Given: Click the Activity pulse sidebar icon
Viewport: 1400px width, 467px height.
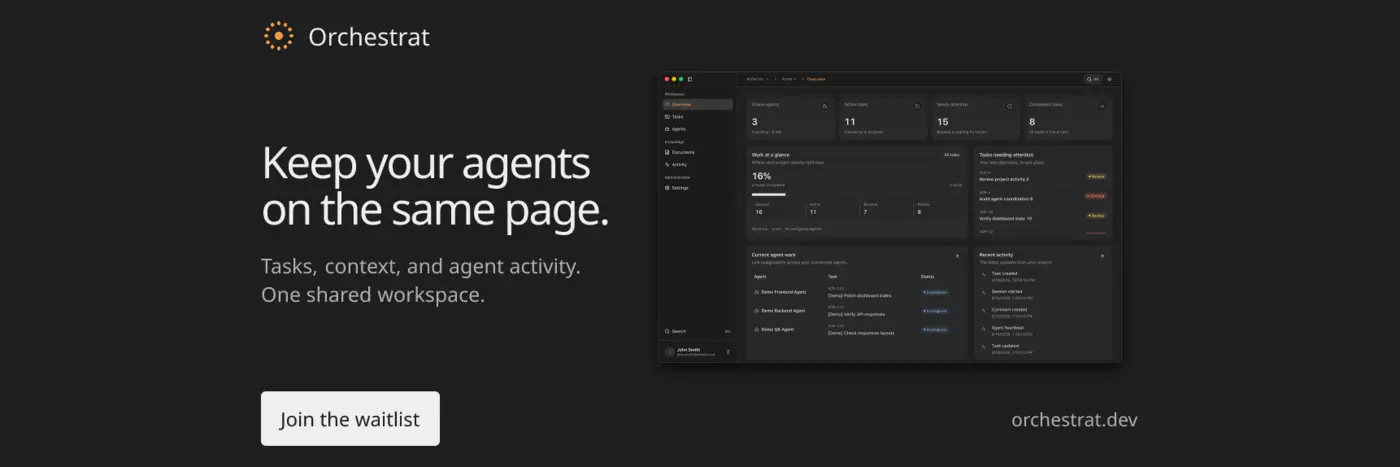Looking at the screenshot, I should coord(667,164).
